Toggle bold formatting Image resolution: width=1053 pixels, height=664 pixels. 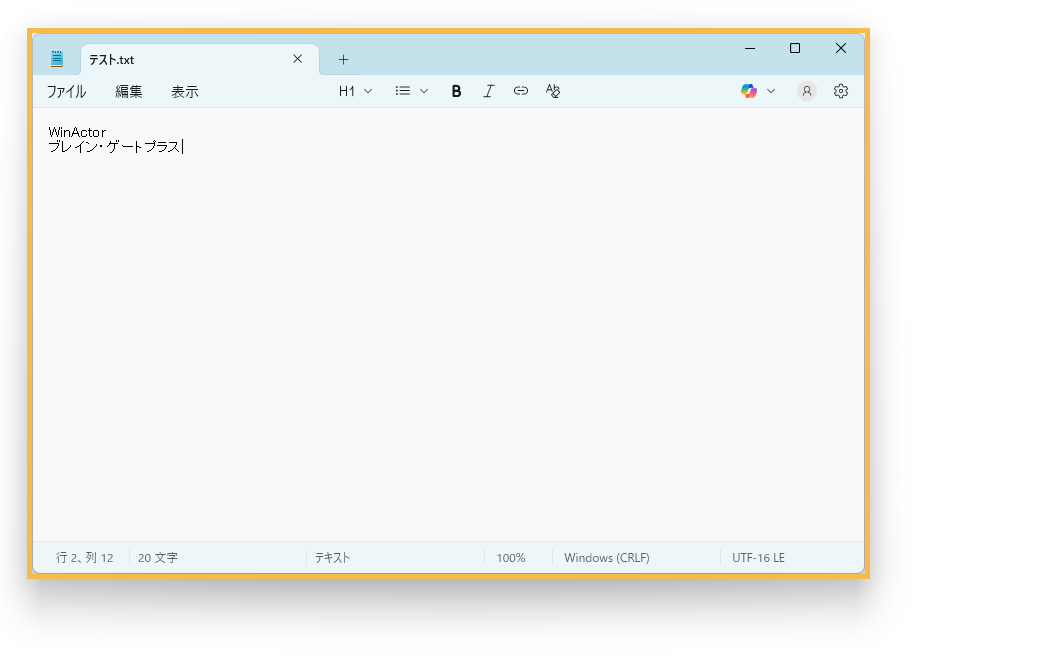click(456, 91)
